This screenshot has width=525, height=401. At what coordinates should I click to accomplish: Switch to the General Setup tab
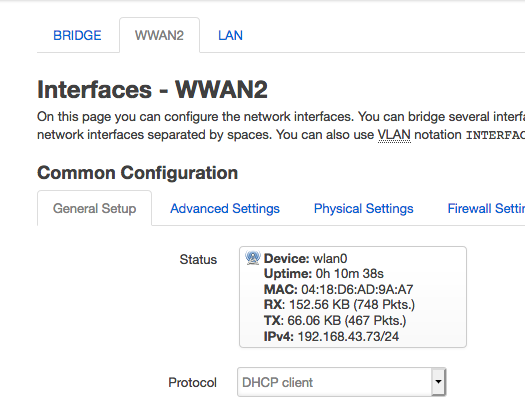coord(94,209)
